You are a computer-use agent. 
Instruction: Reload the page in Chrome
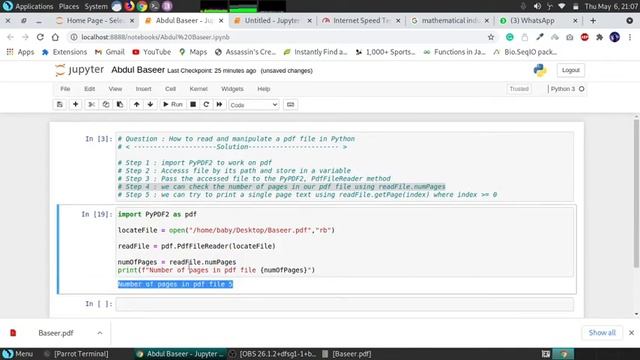pos(40,37)
